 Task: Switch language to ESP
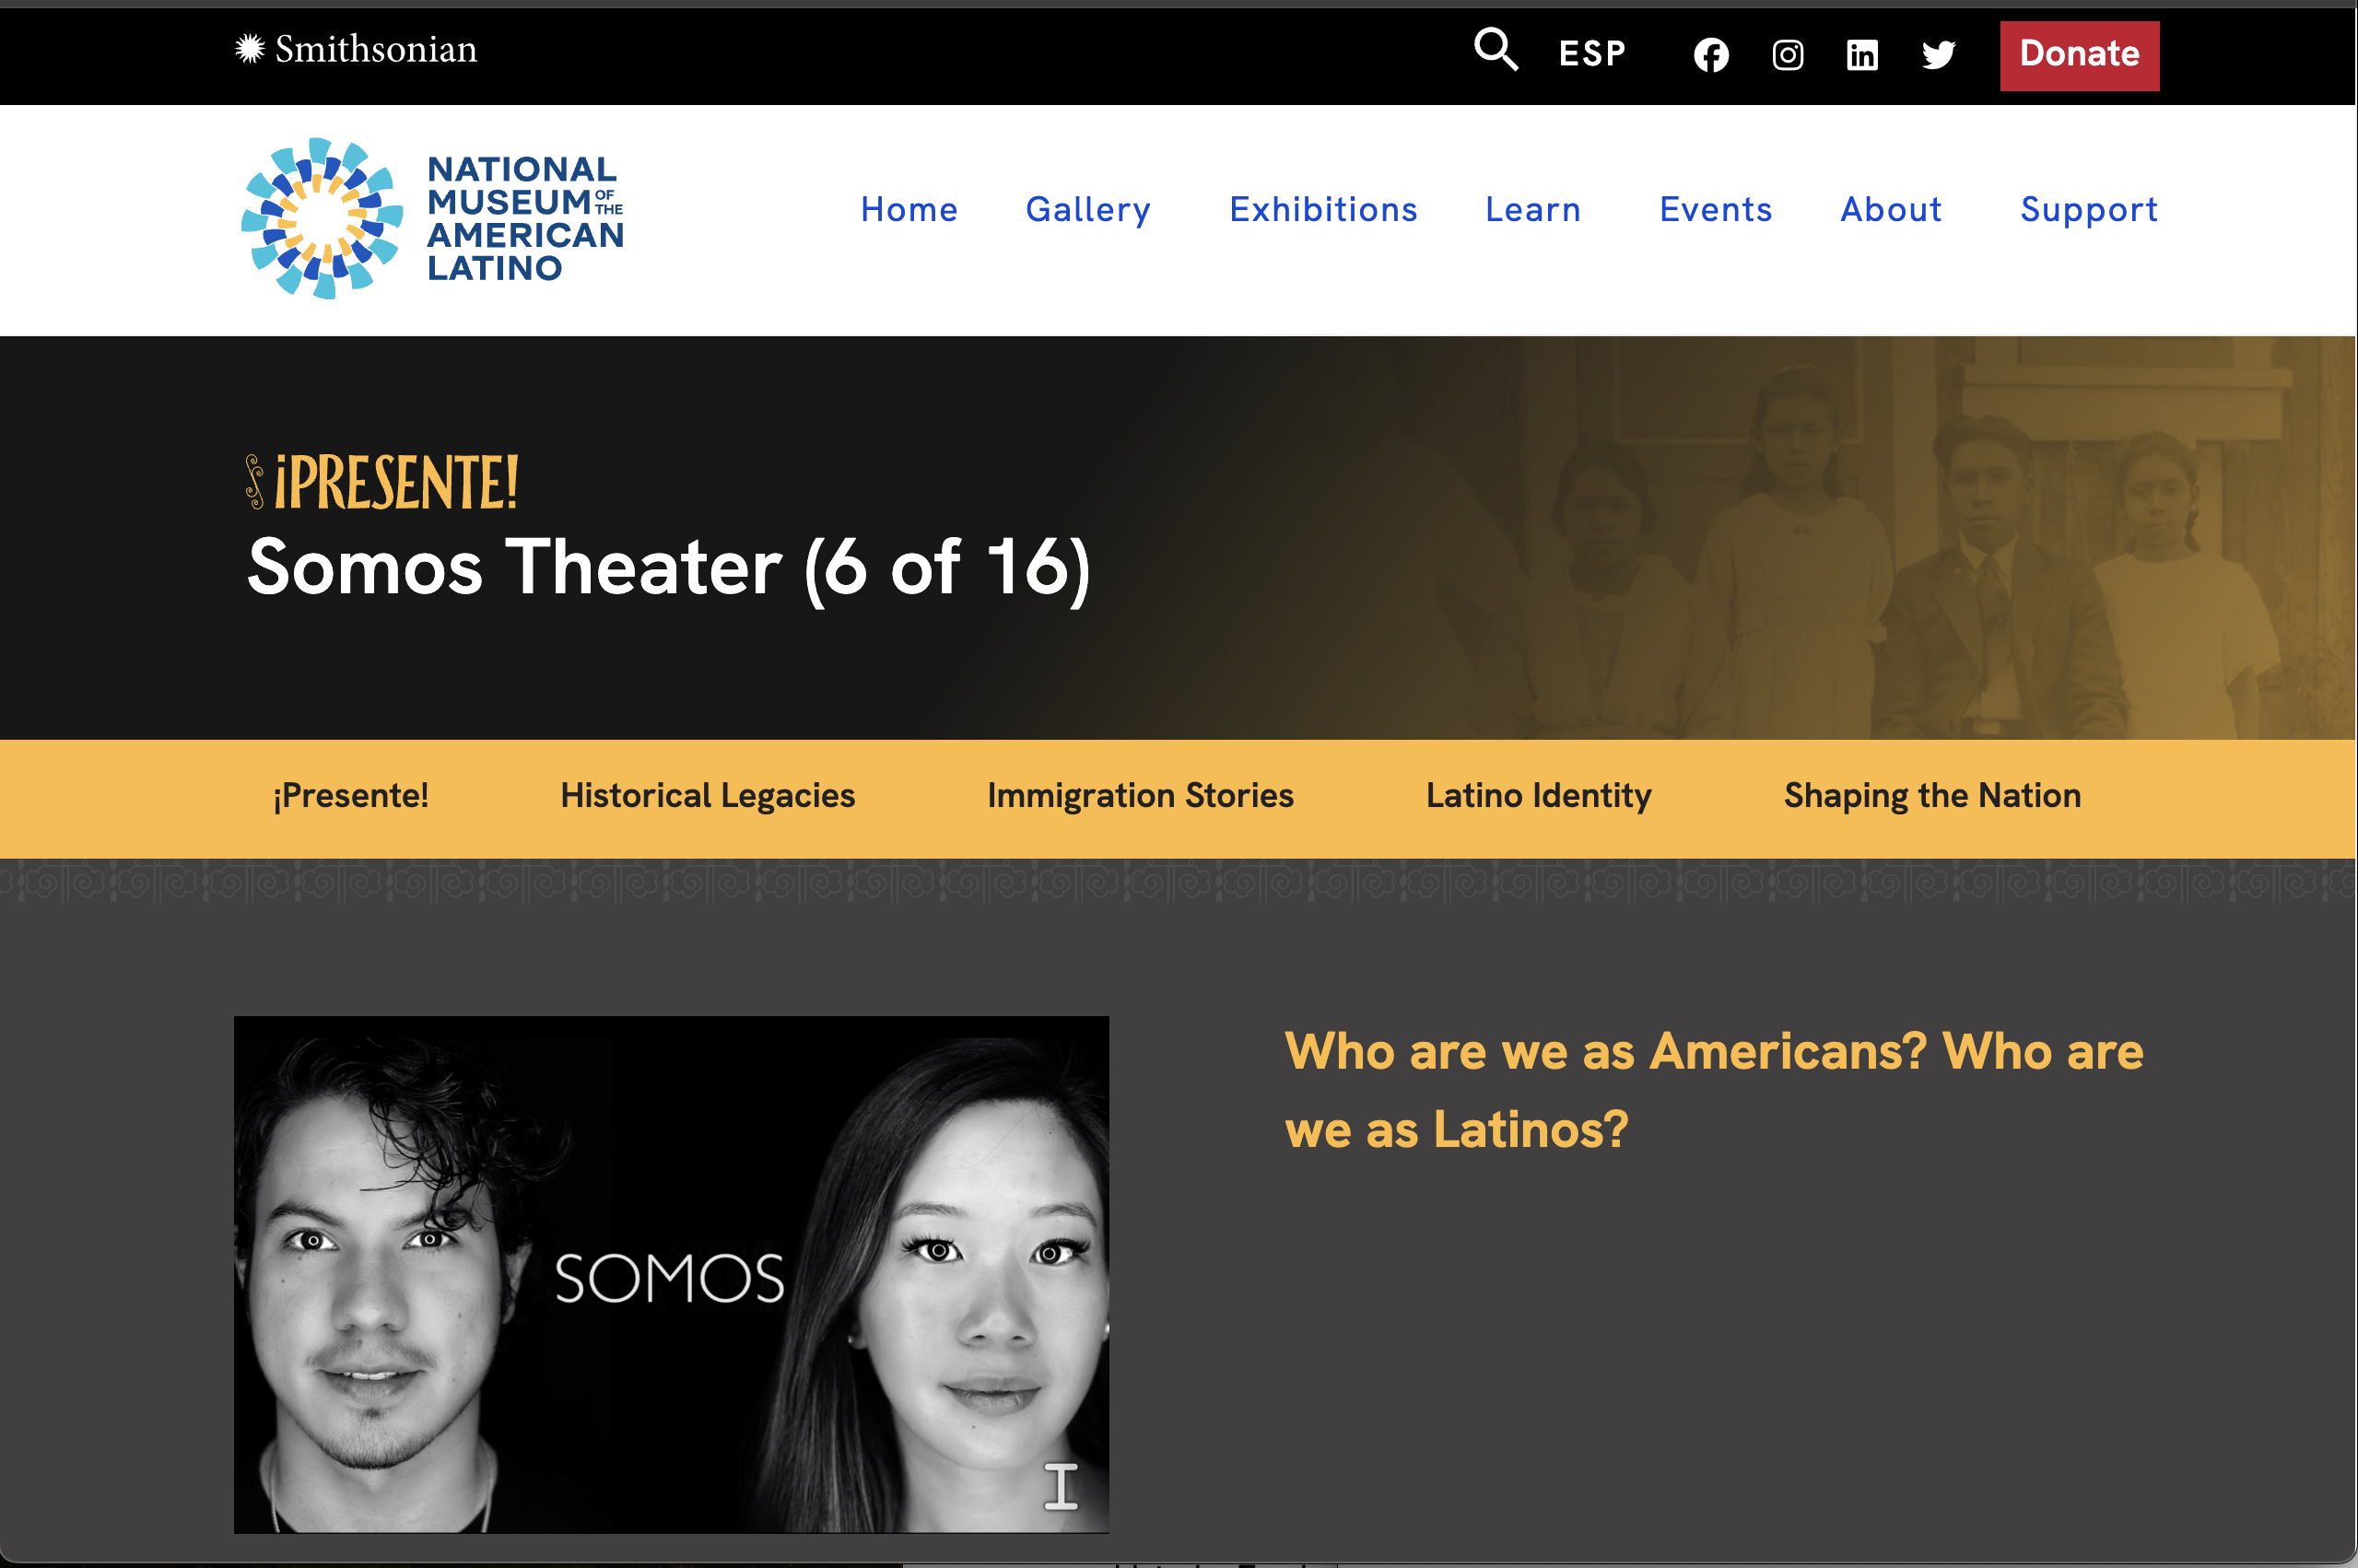tap(1592, 53)
